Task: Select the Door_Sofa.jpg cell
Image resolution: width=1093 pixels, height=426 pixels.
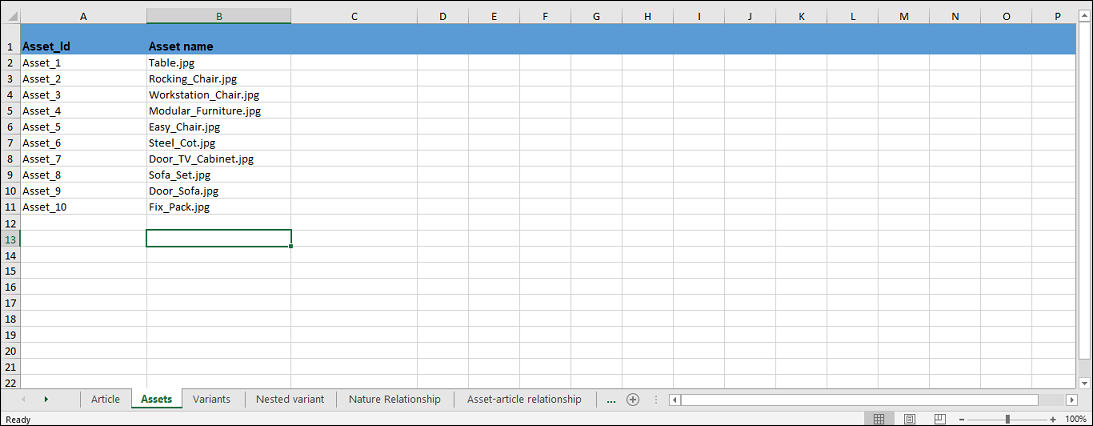Action: [x=219, y=191]
